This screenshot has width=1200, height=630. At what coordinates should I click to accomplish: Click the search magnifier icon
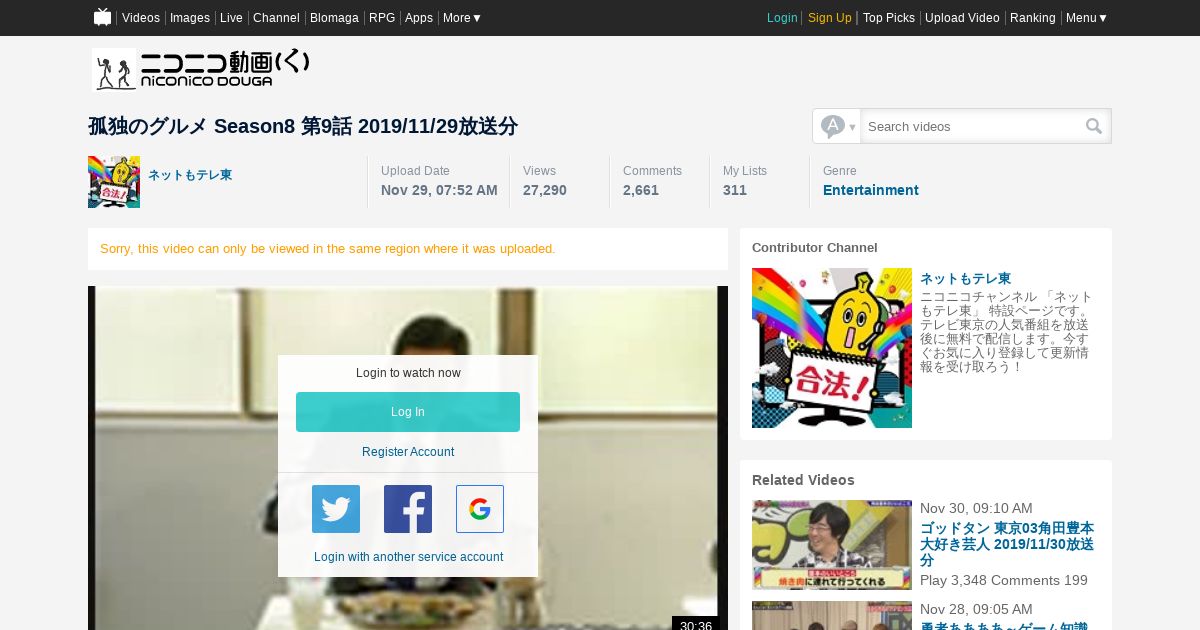pyautogui.click(x=1094, y=126)
